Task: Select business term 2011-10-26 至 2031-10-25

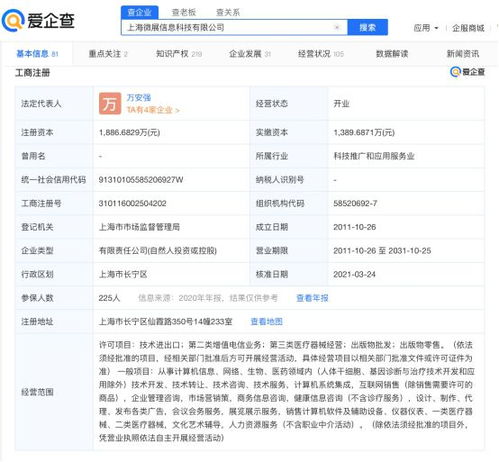Action: [x=382, y=251]
